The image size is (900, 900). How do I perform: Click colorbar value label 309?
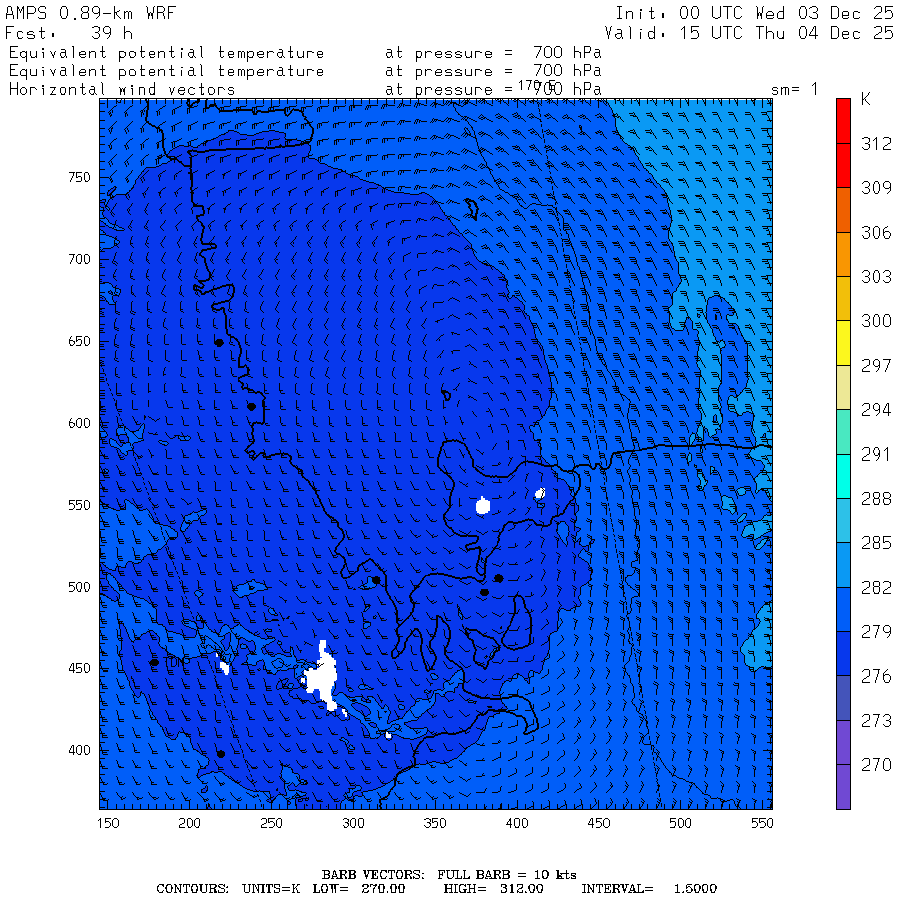tap(876, 188)
